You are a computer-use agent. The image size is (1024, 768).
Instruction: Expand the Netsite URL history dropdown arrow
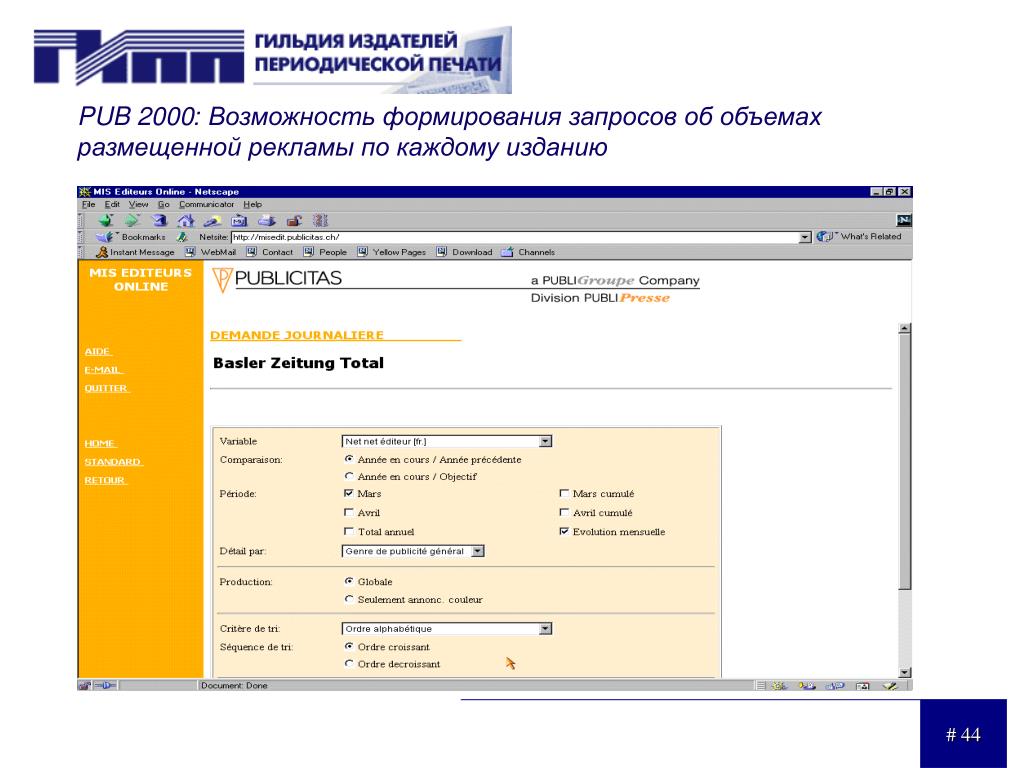(805, 237)
